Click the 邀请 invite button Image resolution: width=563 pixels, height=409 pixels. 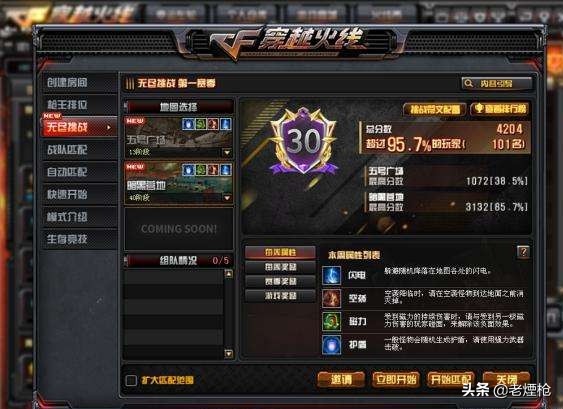pos(341,380)
